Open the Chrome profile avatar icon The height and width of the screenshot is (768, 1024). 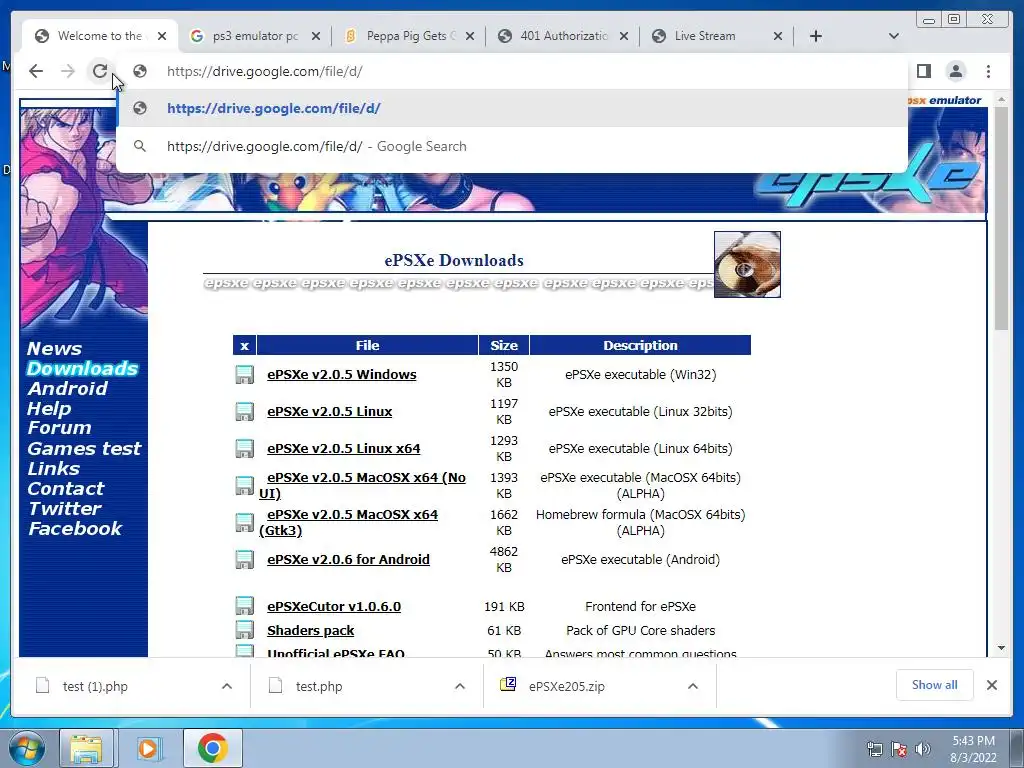tap(955, 71)
